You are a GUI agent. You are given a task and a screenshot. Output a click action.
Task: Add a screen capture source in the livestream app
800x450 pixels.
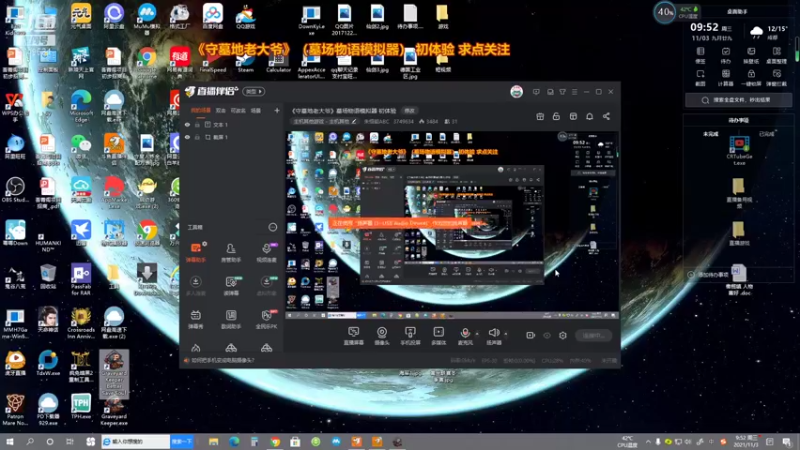(353, 336)
